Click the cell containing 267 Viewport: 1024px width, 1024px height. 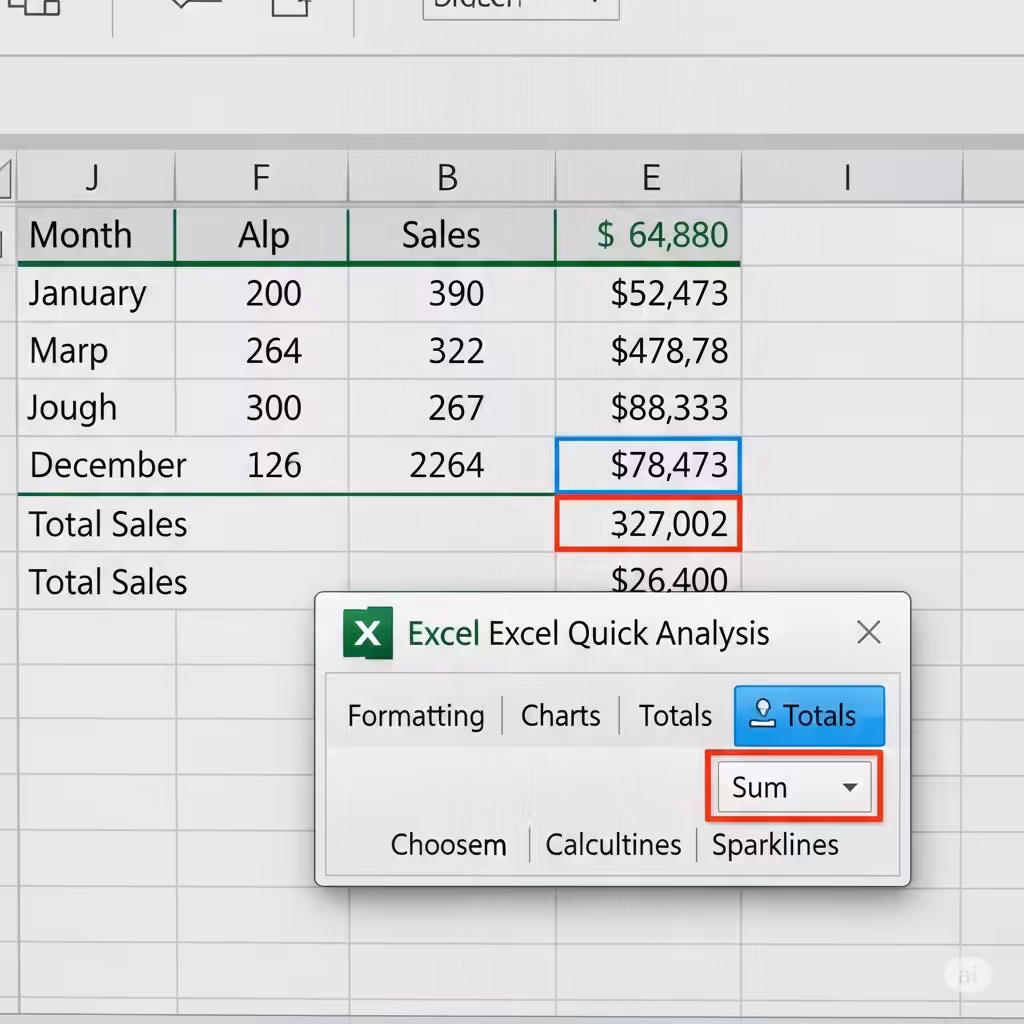point(451,408)
